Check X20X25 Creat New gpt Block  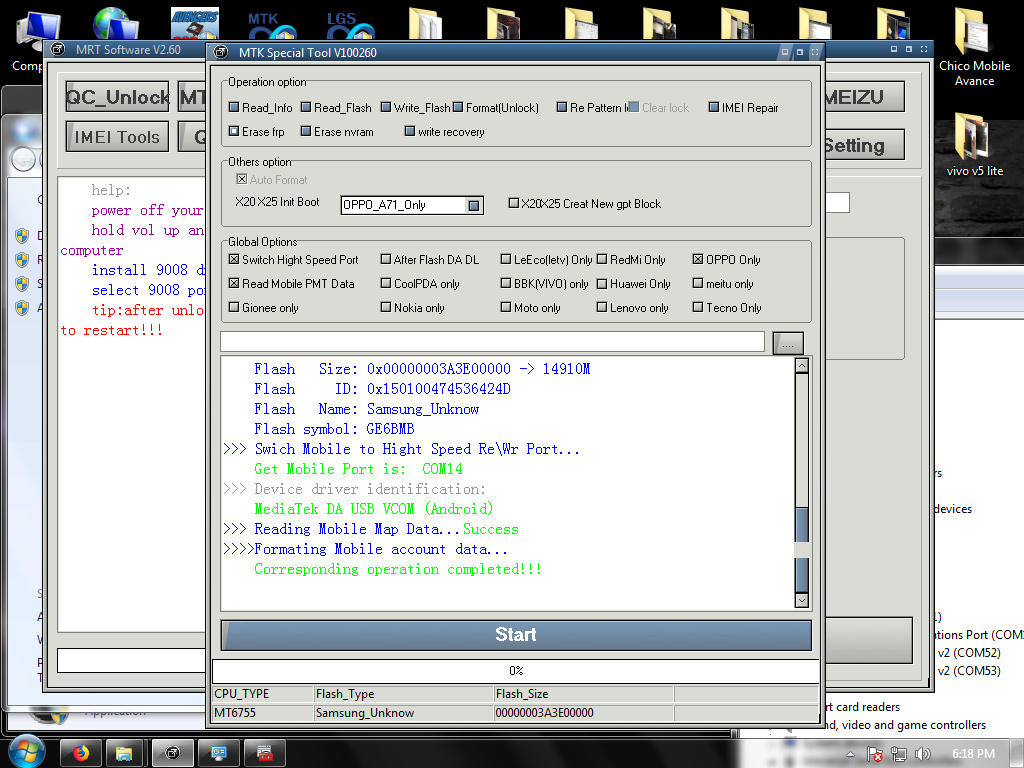coord(513,203)
